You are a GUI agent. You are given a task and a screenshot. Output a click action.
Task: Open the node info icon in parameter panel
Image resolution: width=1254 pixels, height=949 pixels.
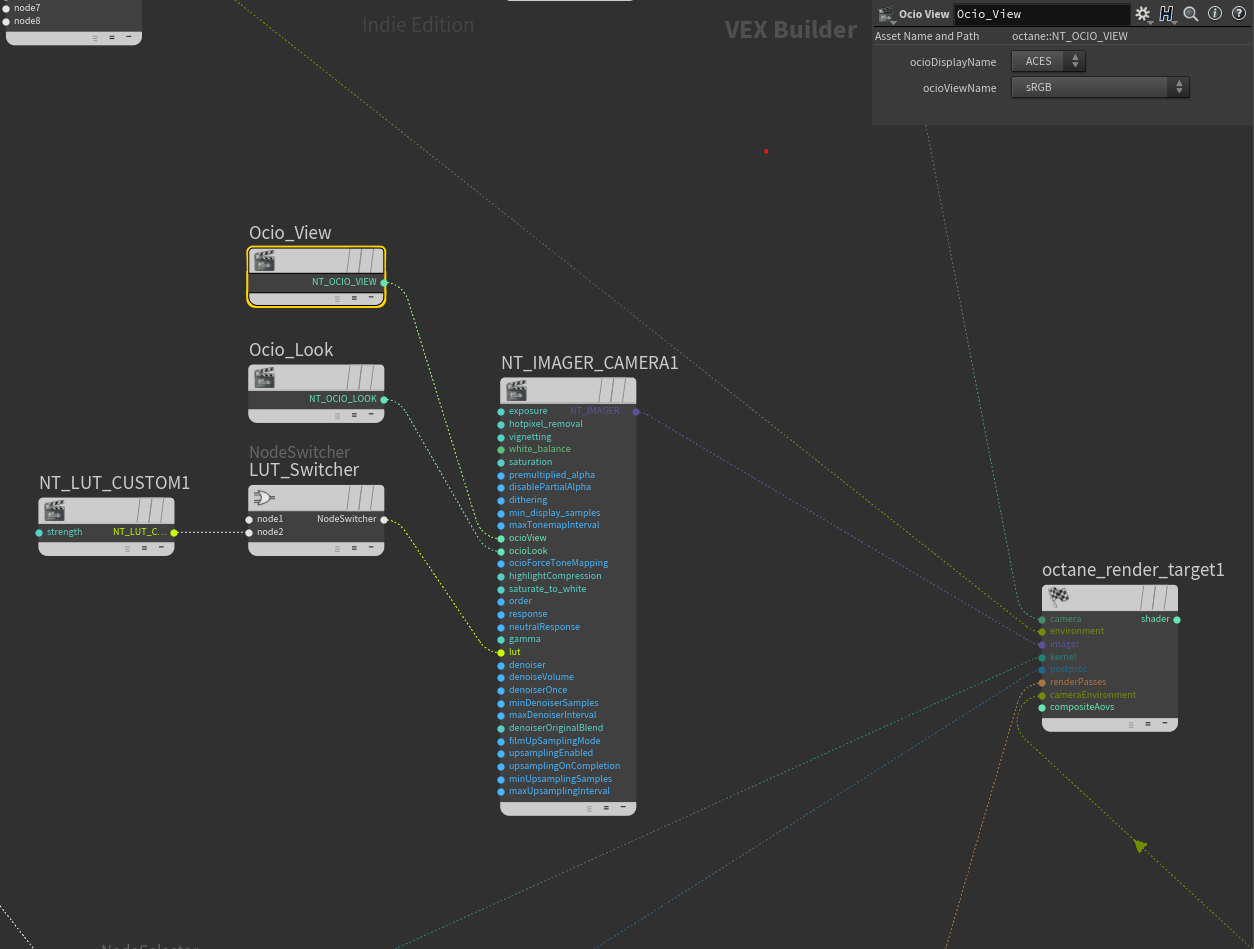pyautogui.click(x=1215, y=14)
